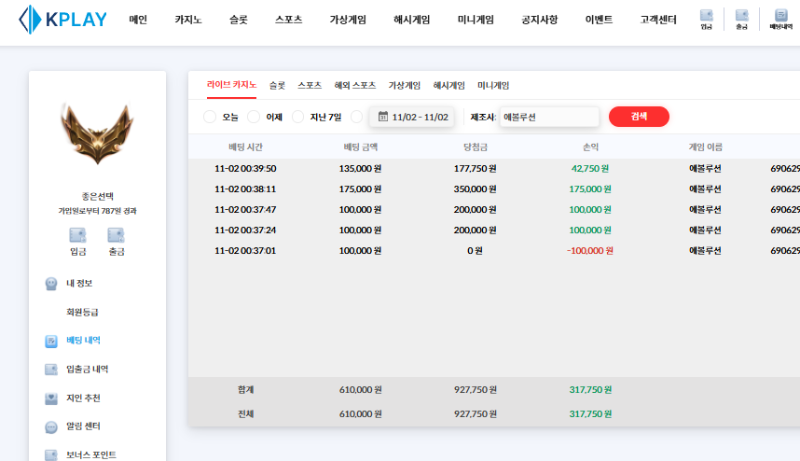The height and width of the screenshot is (461, 800).
Task: Select the custom date range radio button
Action: (x=357, y=117)
